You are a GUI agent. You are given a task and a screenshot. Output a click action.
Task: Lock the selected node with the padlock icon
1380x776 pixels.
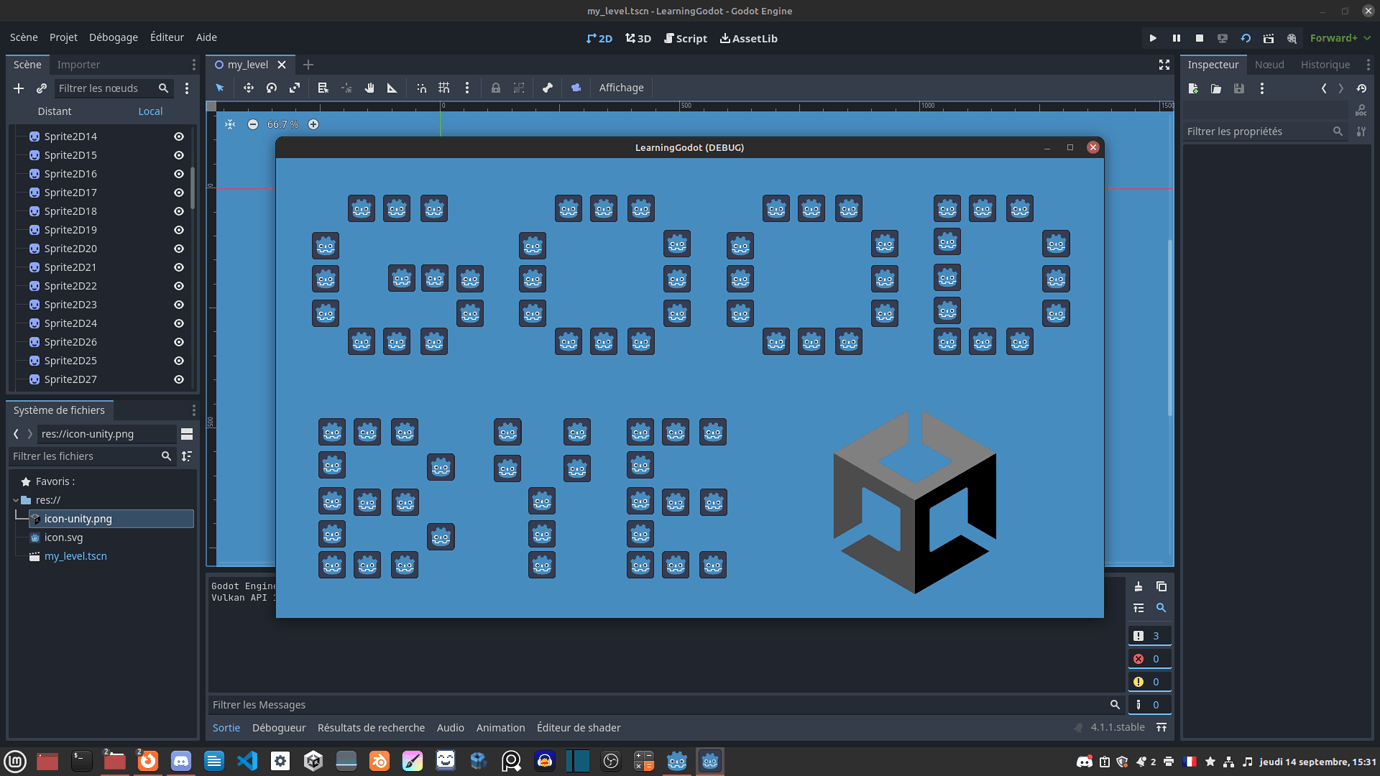click(x=496, y=88)
